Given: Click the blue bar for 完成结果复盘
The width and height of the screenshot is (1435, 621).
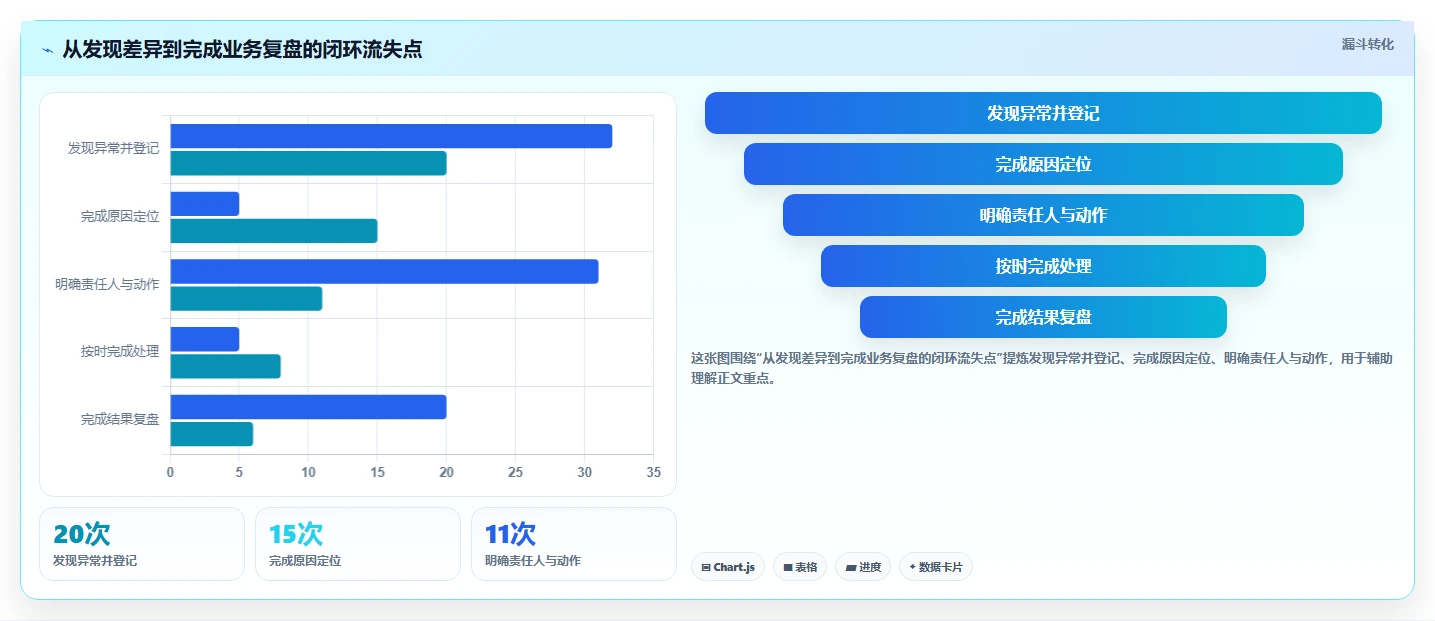Looking at the screenshot, I should pos(308,407).
